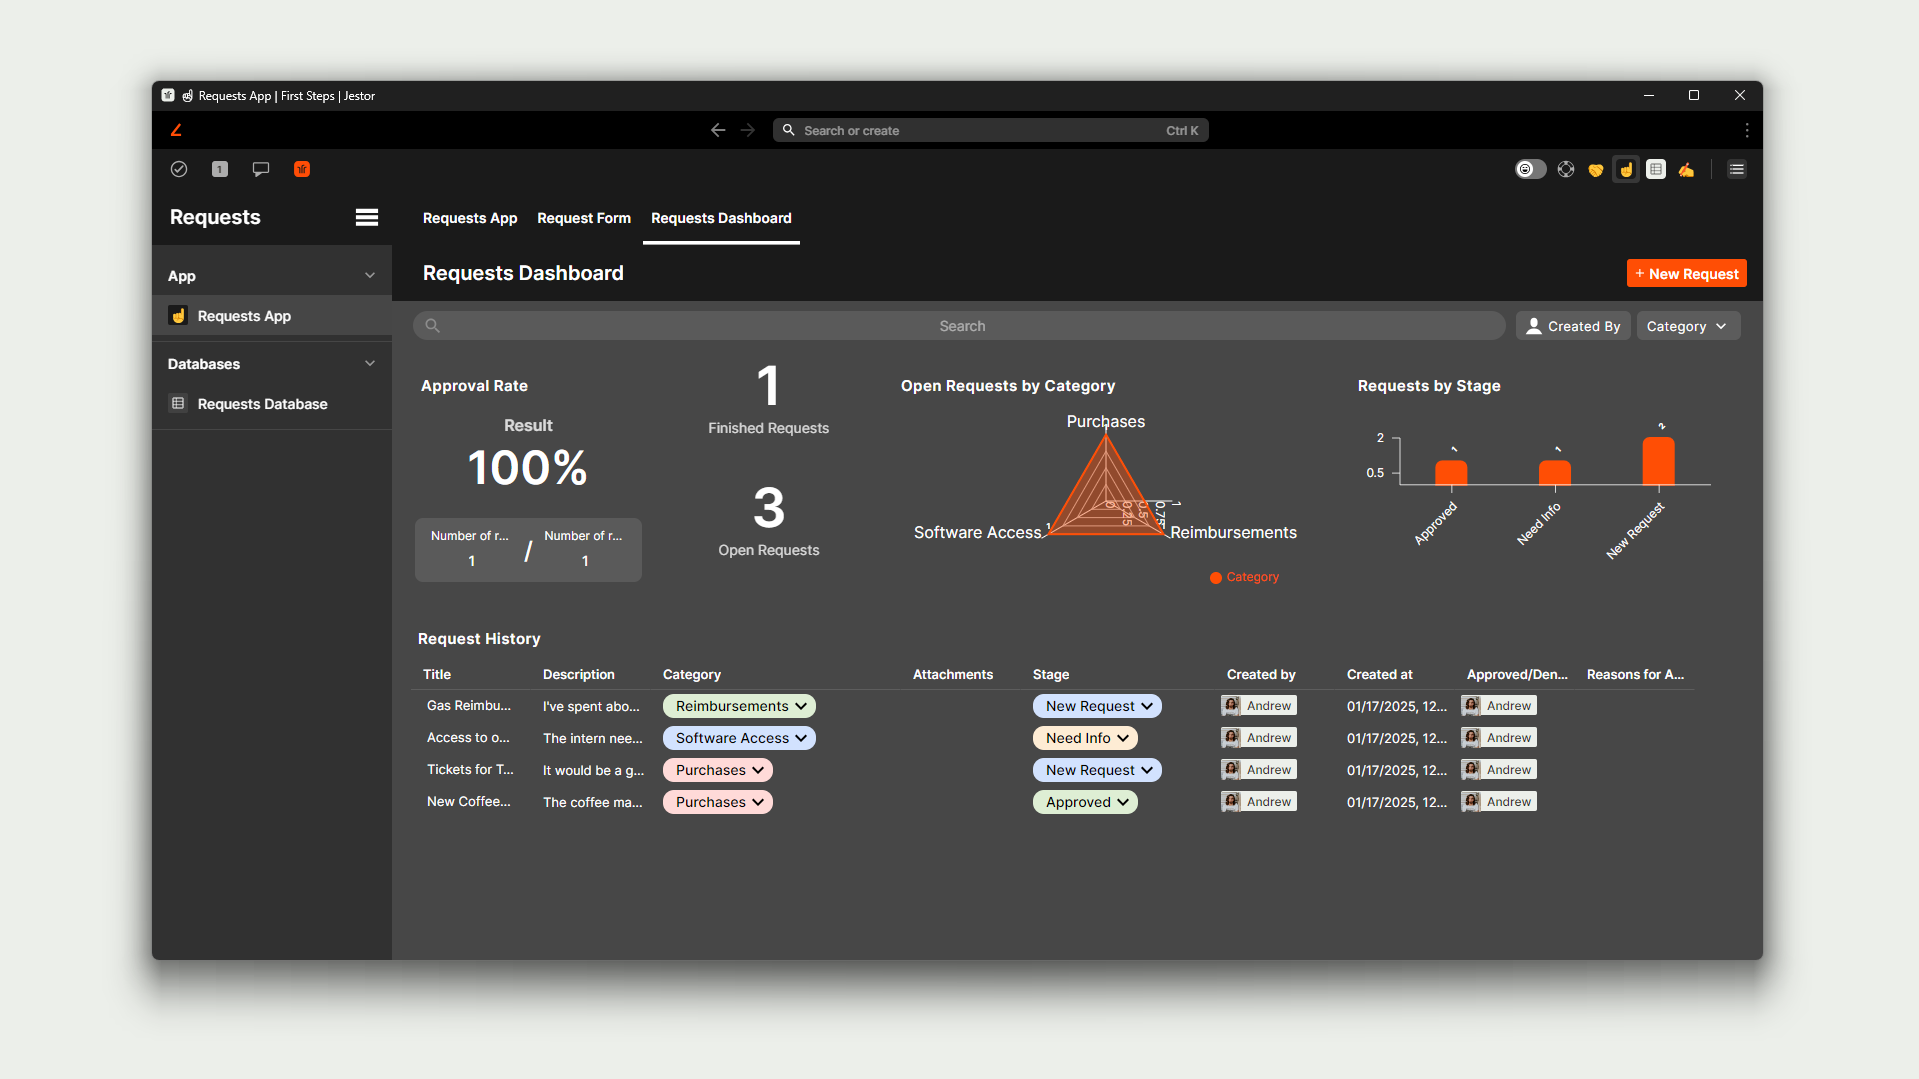Viewport: 1919px width, 1079px height.
Task: Collapse the App section chevron
Action: tap(370, 275)
